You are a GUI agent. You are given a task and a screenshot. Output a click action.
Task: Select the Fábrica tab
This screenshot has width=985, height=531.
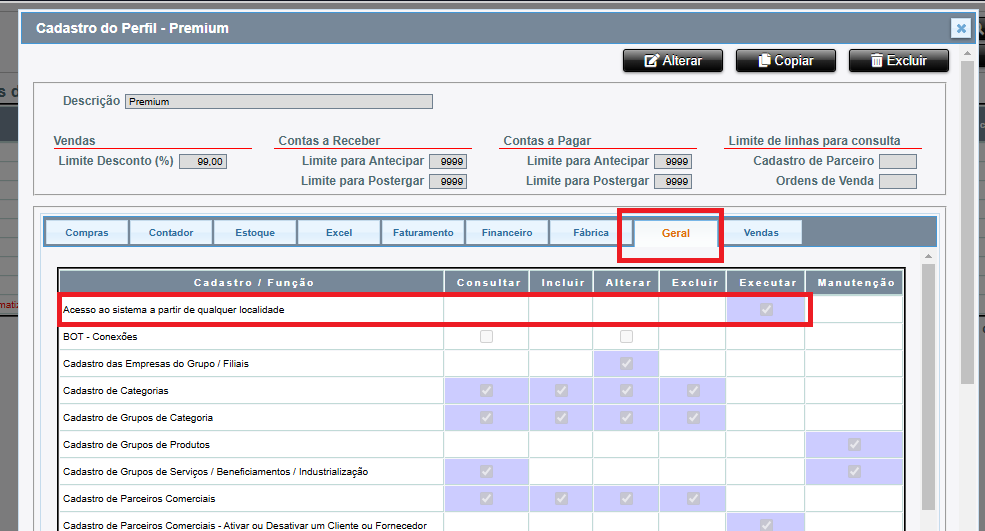(591, 233)
